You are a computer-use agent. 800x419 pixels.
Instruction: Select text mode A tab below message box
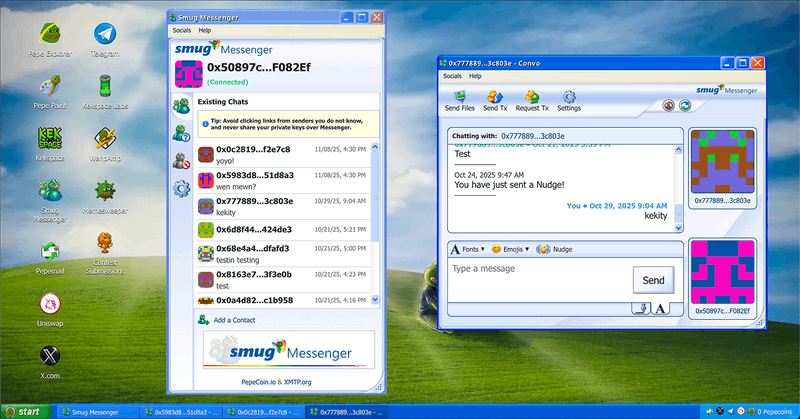(660, 308)
